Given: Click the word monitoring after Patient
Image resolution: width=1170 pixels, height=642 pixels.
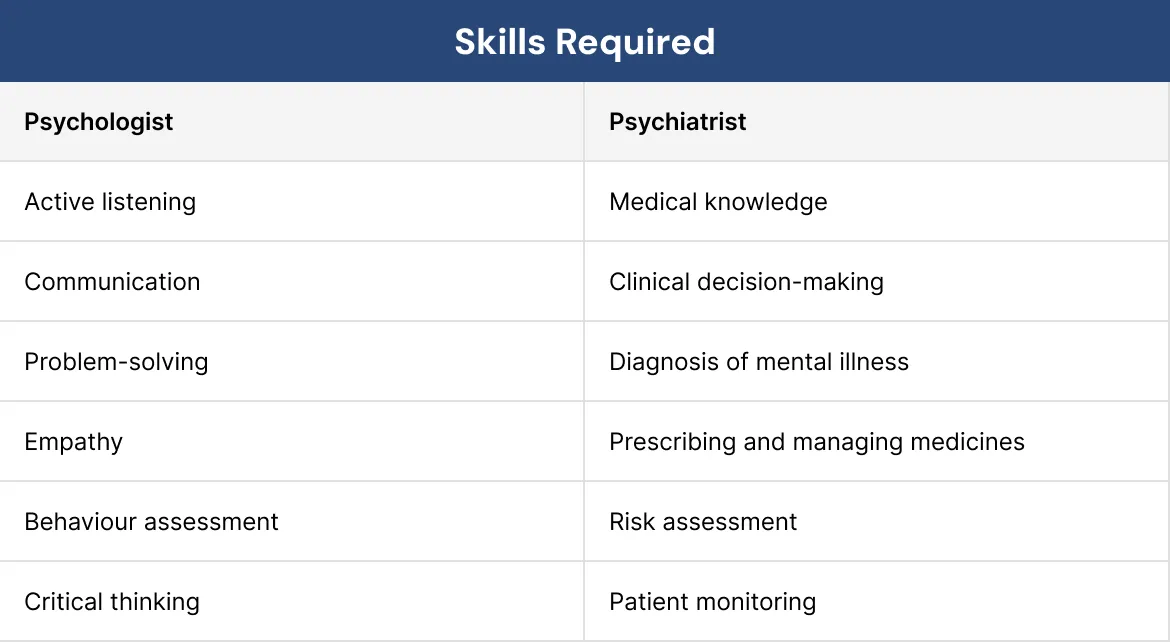Looking at the screenshot, I should point(752,602).
